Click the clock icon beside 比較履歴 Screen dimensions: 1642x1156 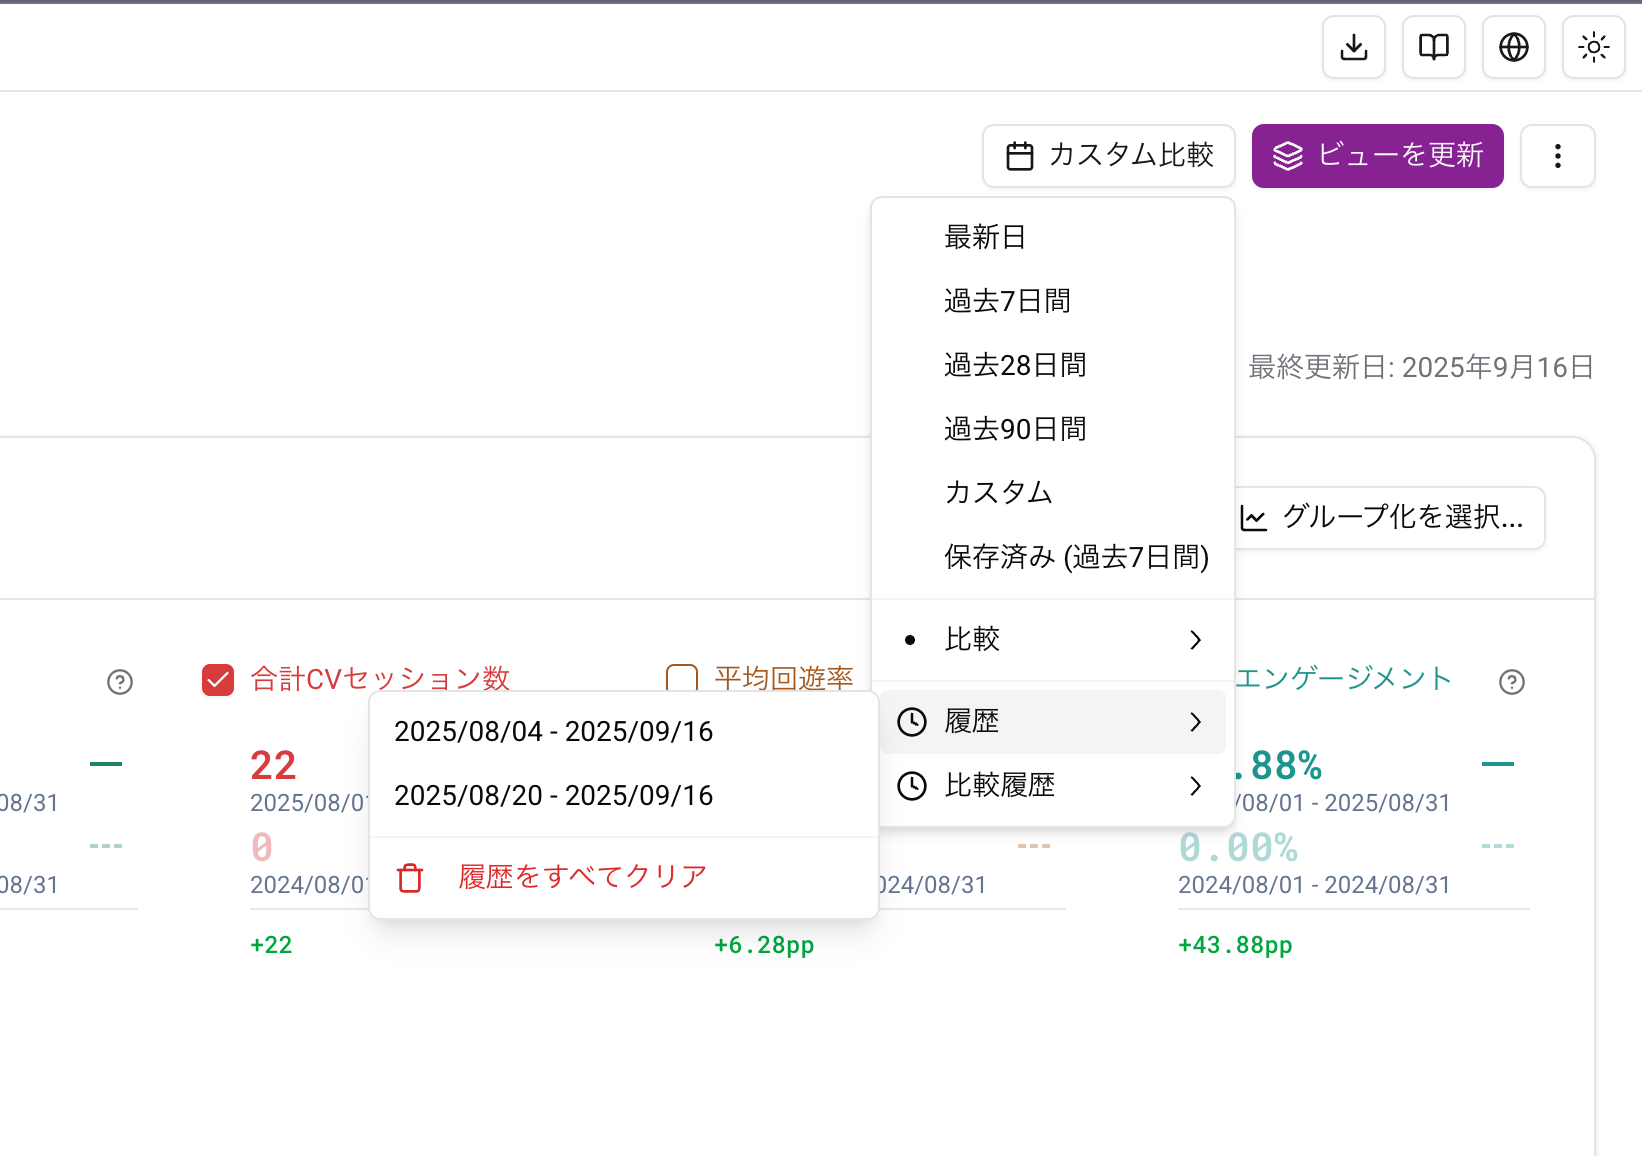click(x=912, y=786)
